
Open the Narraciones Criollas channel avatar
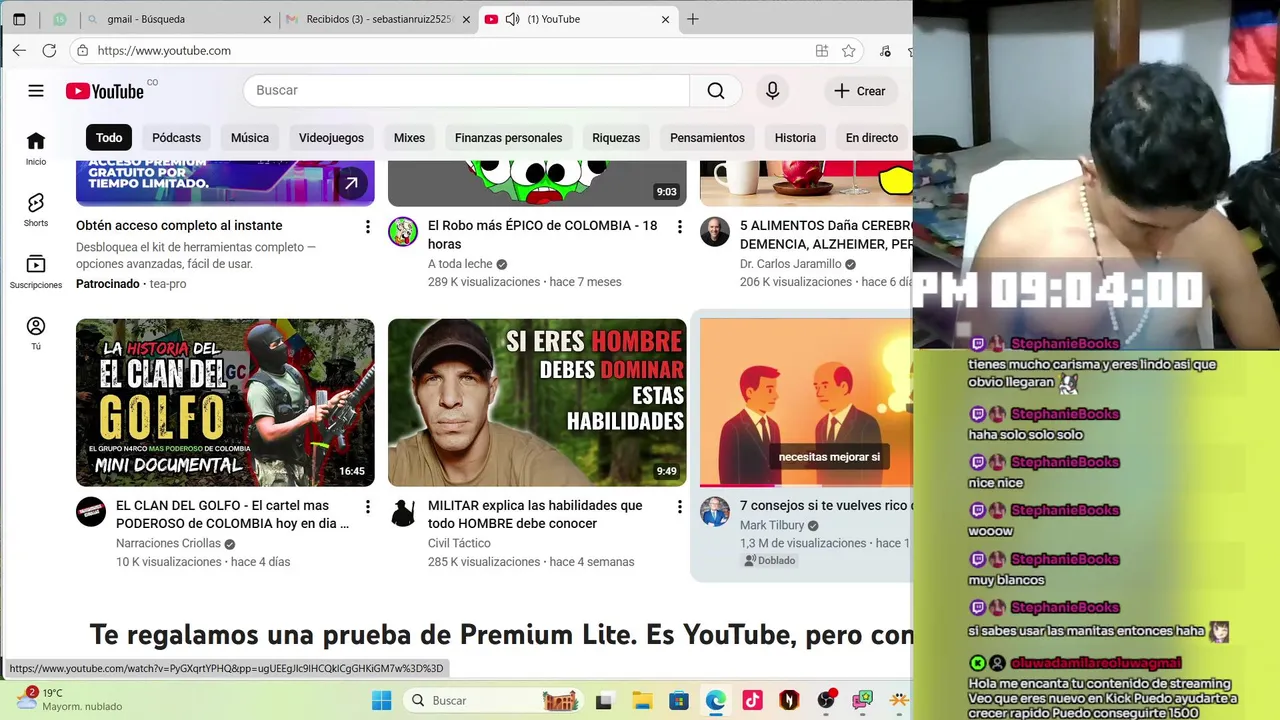click(91, 512)
